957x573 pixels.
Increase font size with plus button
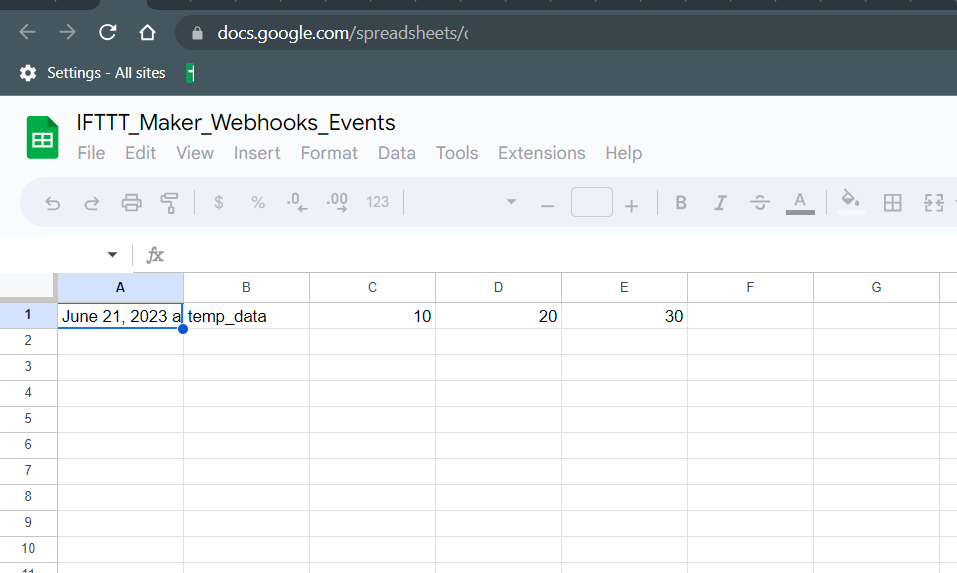(x=631, y=205)
